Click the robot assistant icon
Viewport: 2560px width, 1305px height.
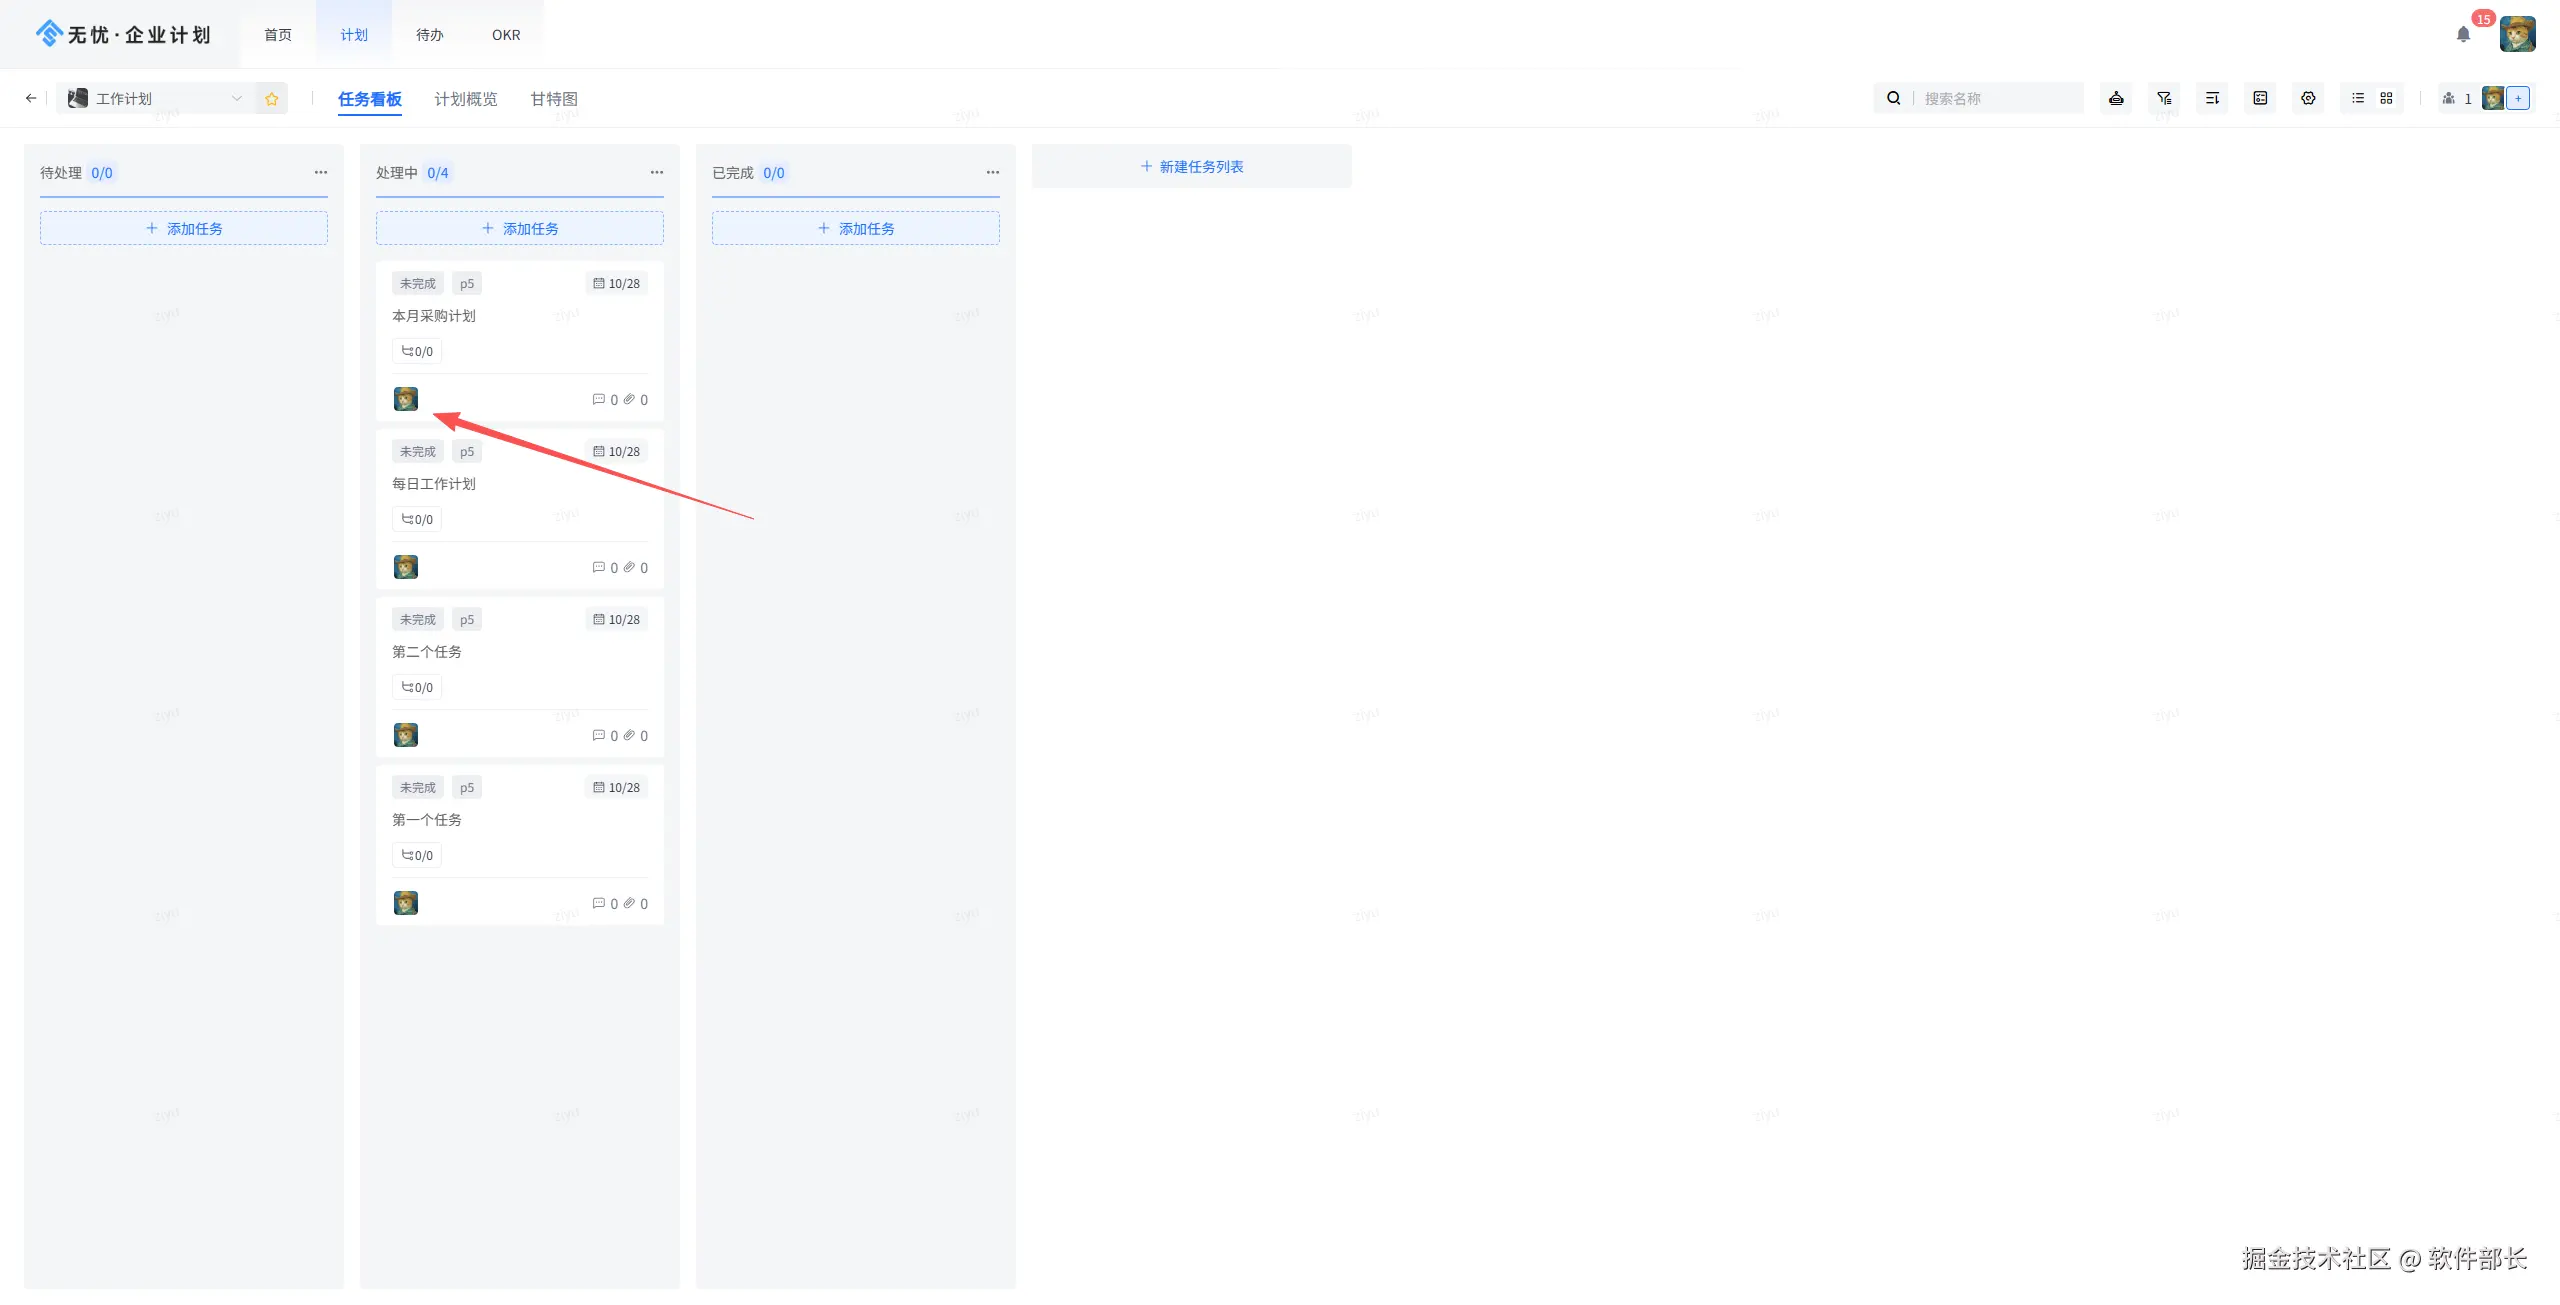click(x=2116, y=98)
